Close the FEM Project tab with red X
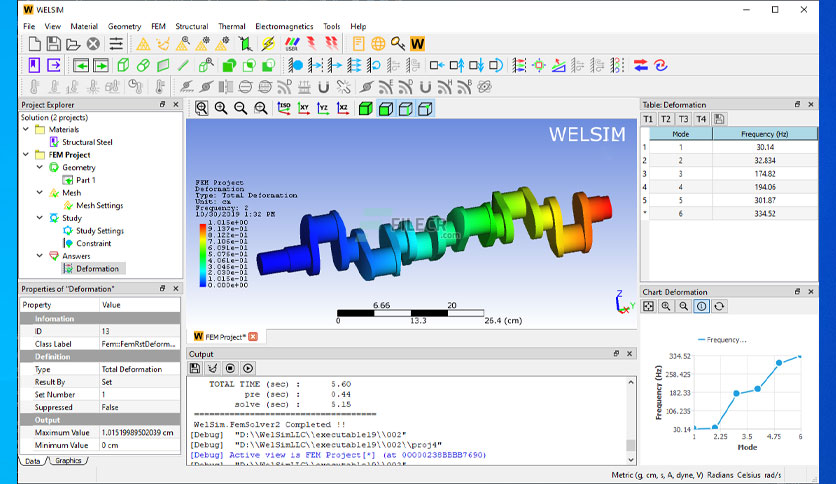Image resolution: width=836 pixels, height=484 pixels. pyautogui.click(x=253, y=336)
